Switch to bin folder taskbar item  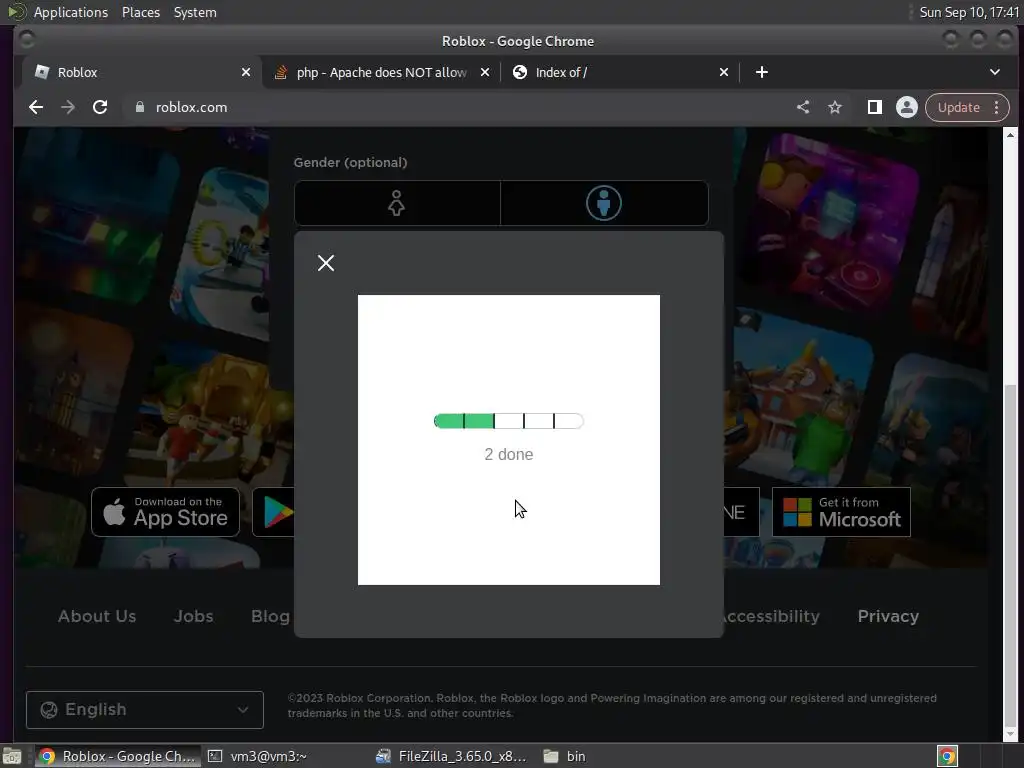coord(566,756)
